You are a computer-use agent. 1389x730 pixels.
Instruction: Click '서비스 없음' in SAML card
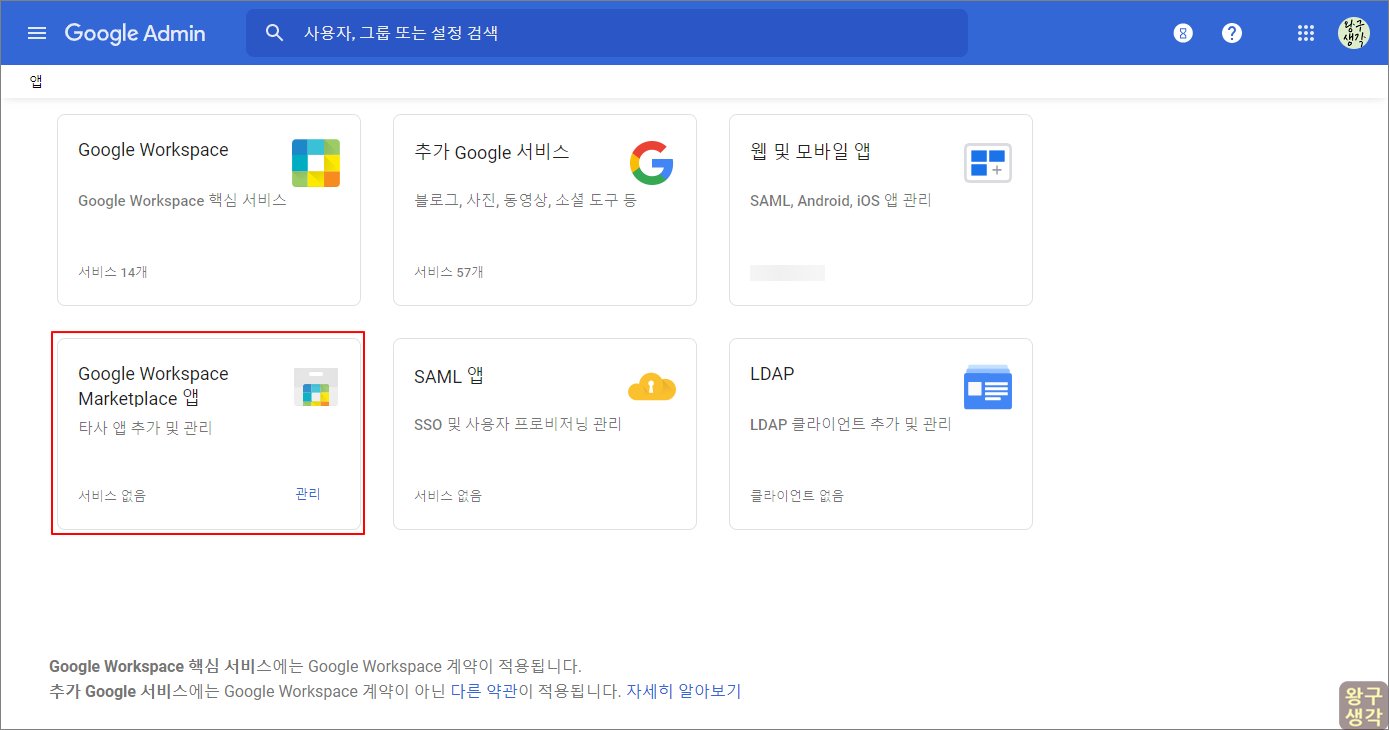(x=448, y=495)
